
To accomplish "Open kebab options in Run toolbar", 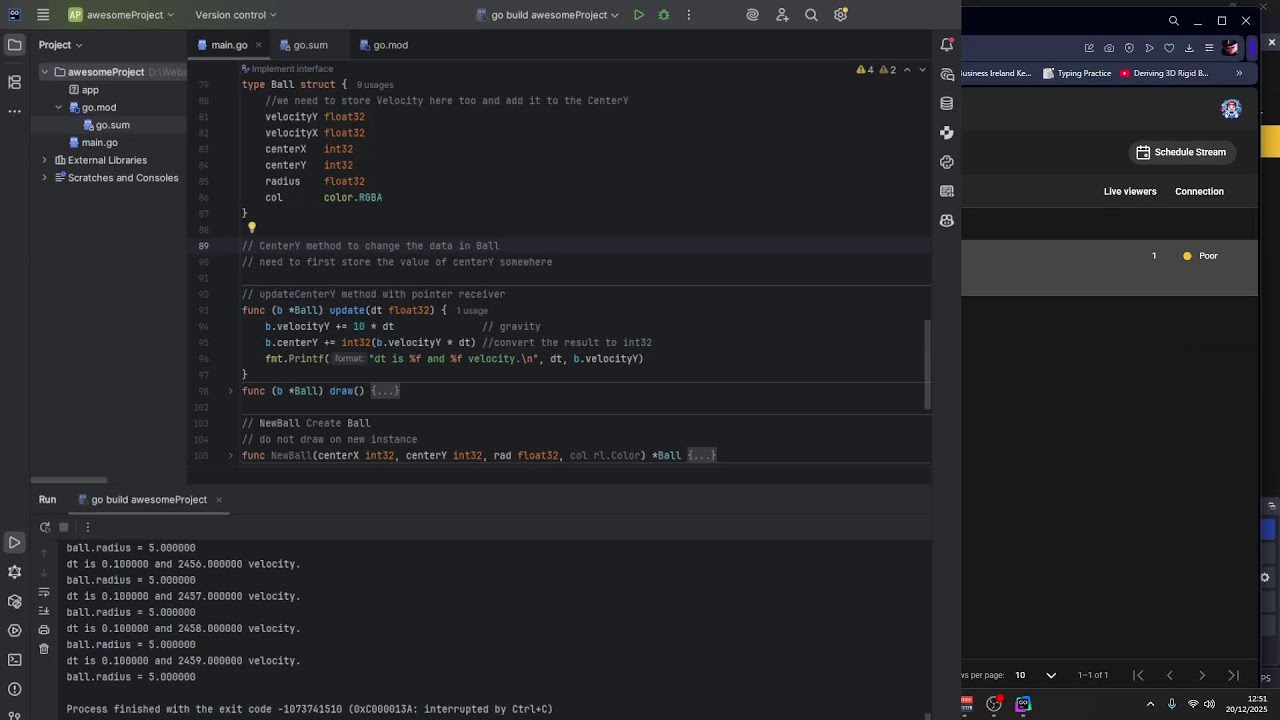I will click(88, 527).
